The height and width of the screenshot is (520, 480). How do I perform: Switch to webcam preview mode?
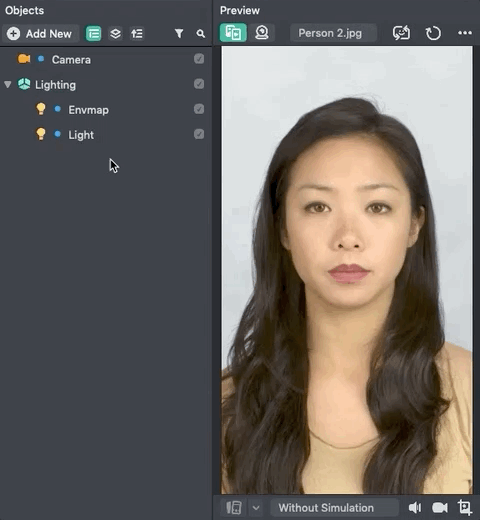click(262, 33)
